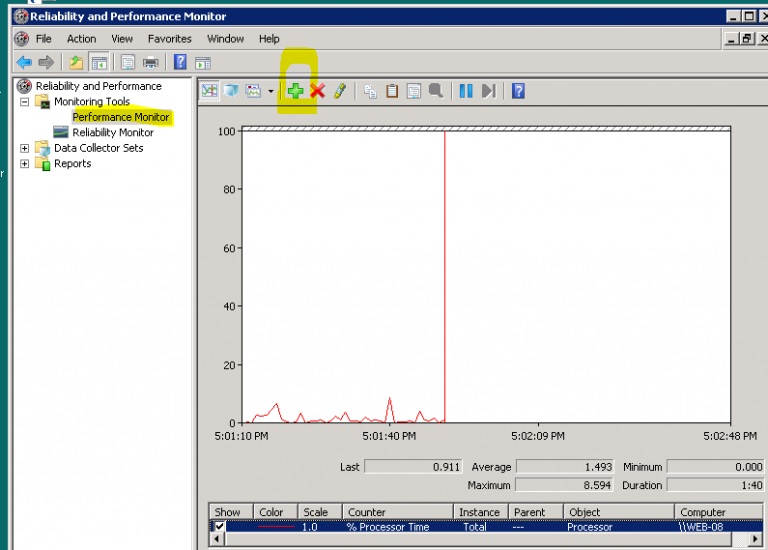The height and width of the screenshot is (550, 768).
Task: Click the Highlight pencil icon
Action: click(x=340, y=91)
